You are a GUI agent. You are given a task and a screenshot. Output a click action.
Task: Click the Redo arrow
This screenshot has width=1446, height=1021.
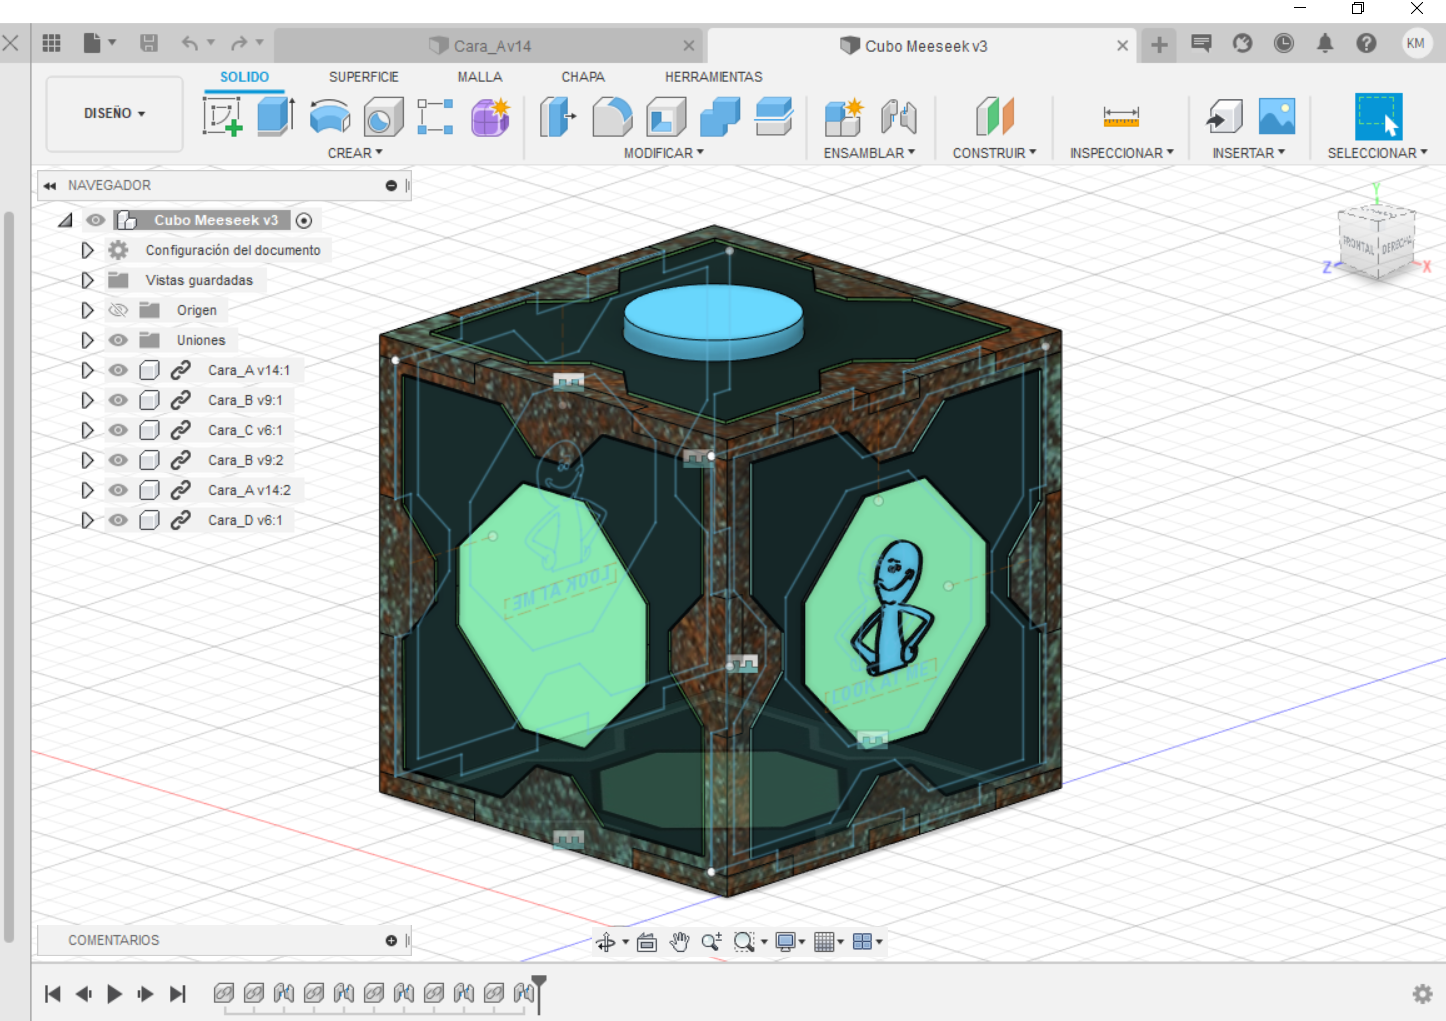point(239,43)
